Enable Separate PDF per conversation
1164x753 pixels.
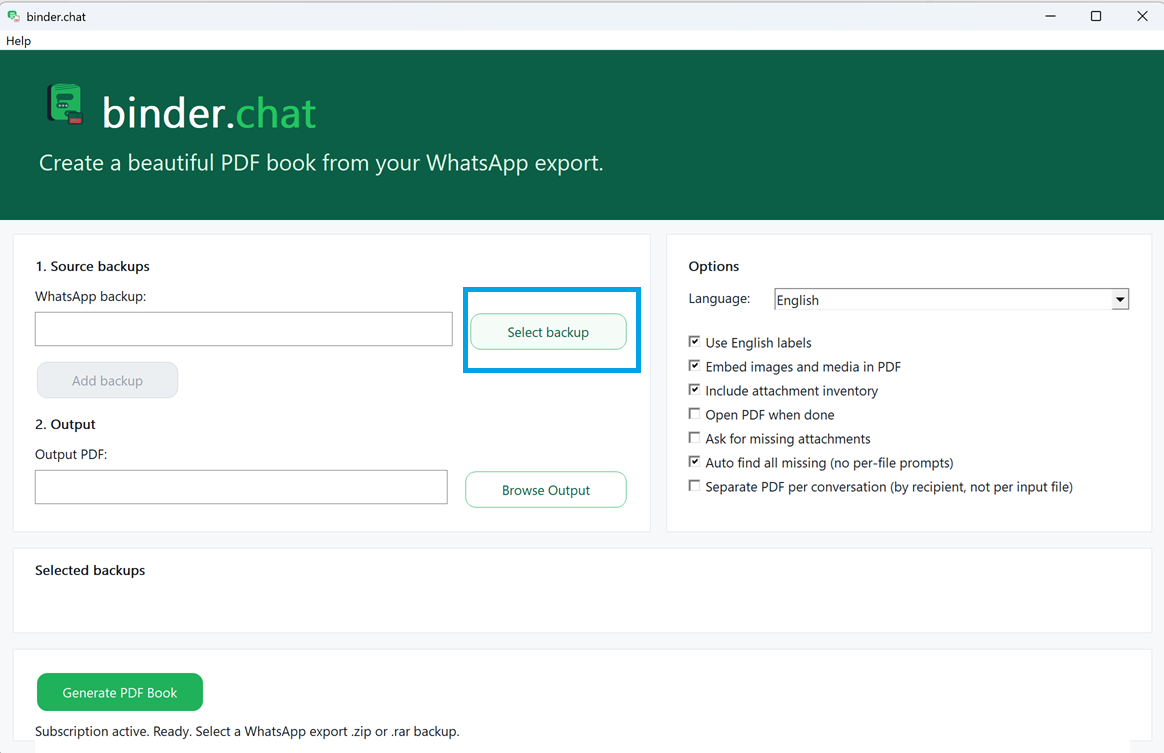694,486
